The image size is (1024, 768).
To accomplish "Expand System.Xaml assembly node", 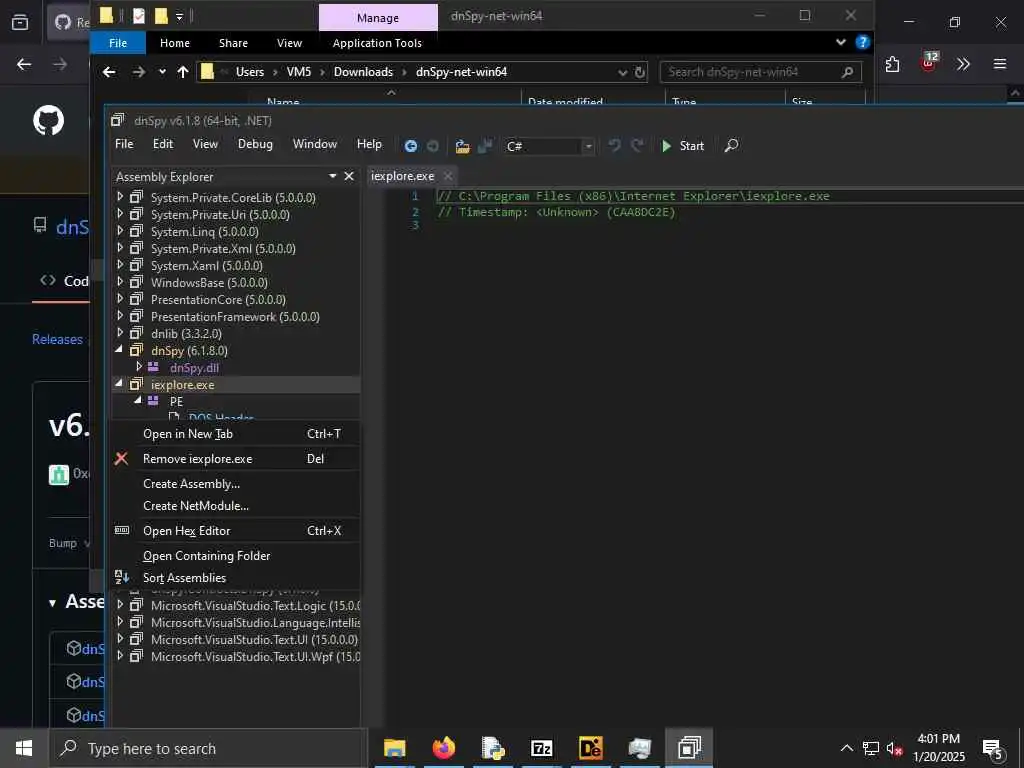I will 120,264.
